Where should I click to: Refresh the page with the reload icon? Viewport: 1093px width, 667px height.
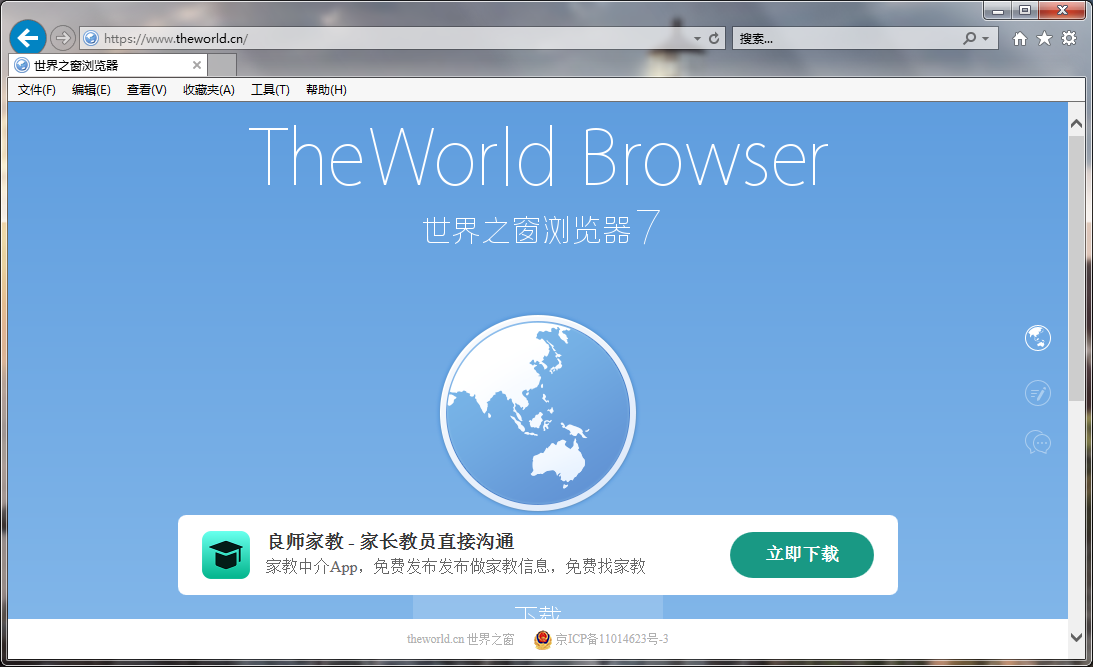click(x=714, y=38)
